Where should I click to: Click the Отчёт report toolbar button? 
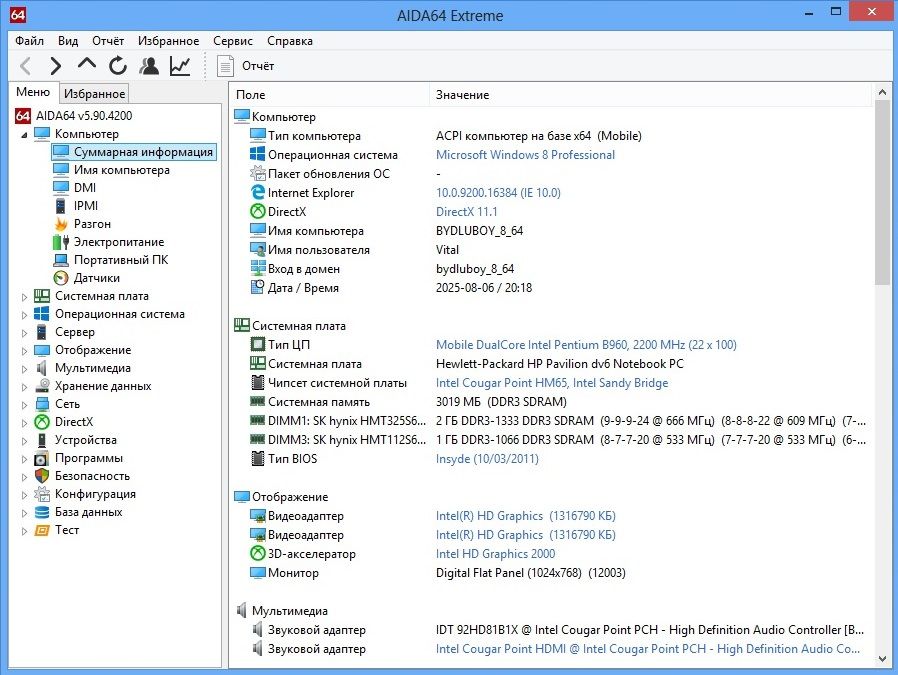pos(246,66)
